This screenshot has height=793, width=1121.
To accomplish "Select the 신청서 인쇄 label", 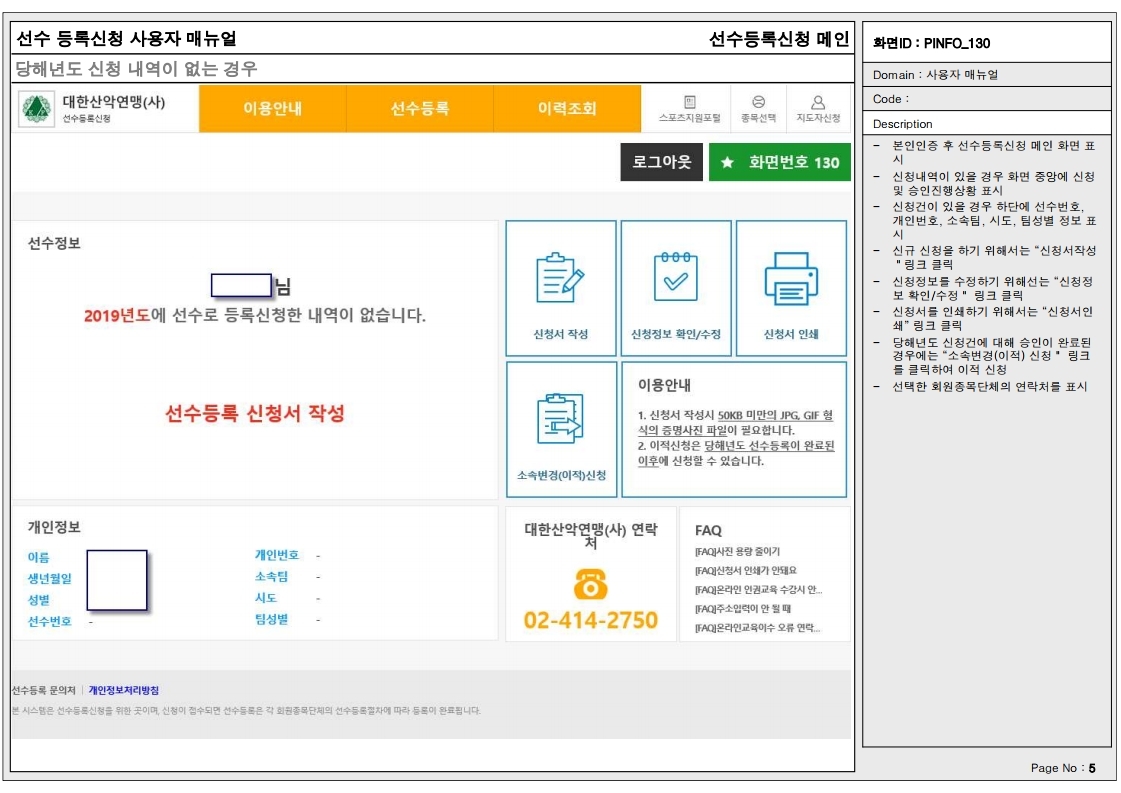I will [x=791, y=334].
